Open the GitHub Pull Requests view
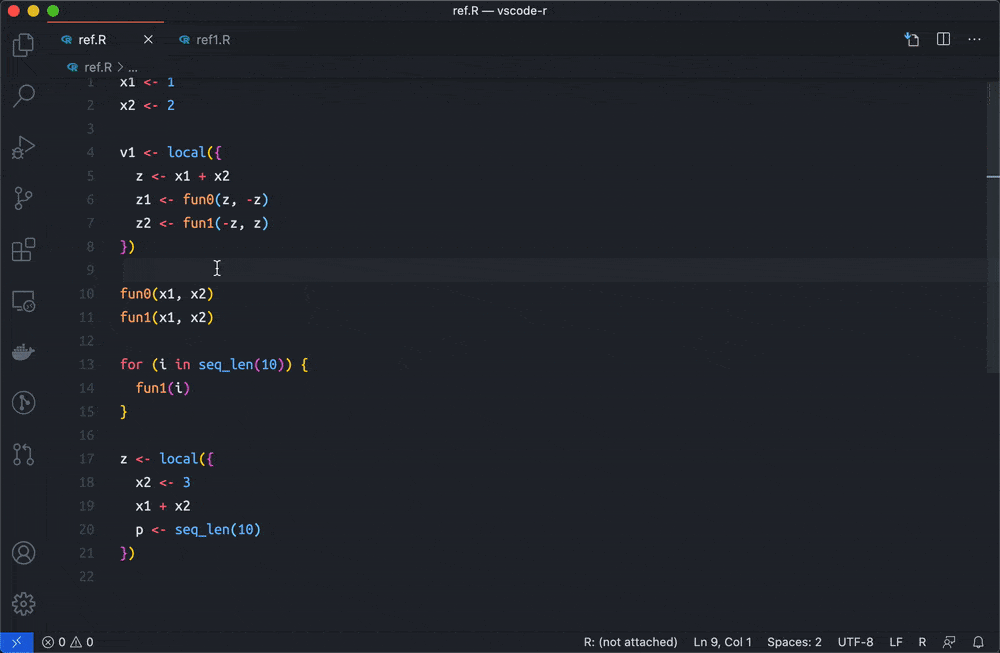 coord(24,454)
